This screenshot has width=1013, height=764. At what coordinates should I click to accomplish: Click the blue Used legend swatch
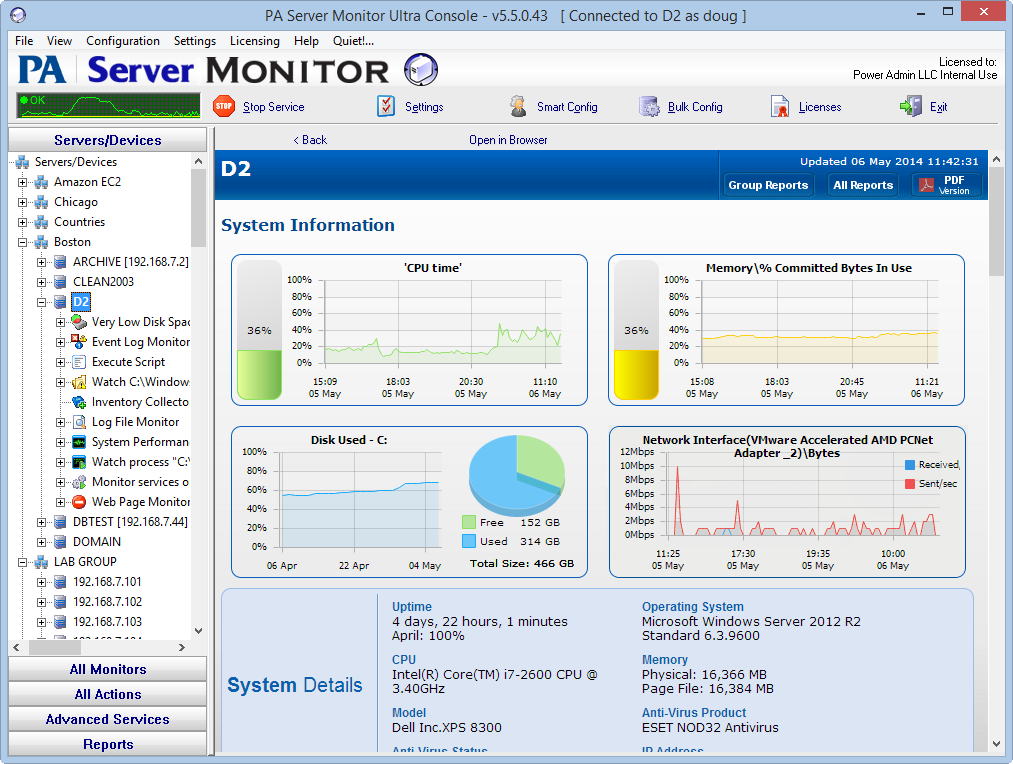tap(469, 541)
